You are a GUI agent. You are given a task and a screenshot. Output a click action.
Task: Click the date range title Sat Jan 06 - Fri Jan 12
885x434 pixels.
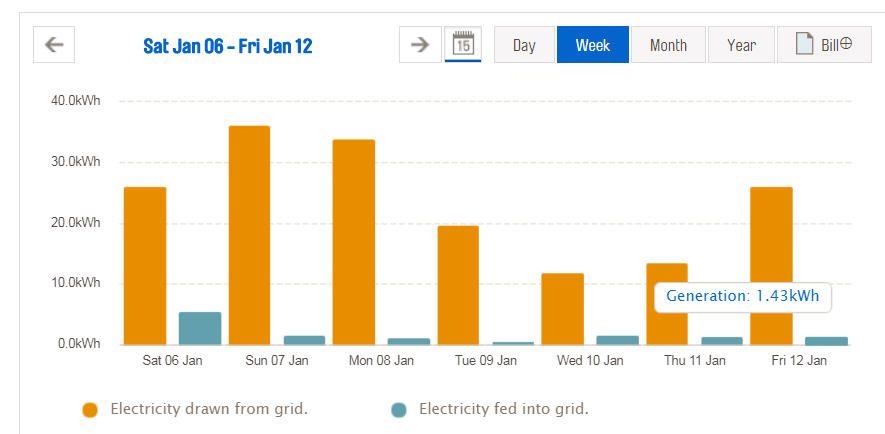228,46
